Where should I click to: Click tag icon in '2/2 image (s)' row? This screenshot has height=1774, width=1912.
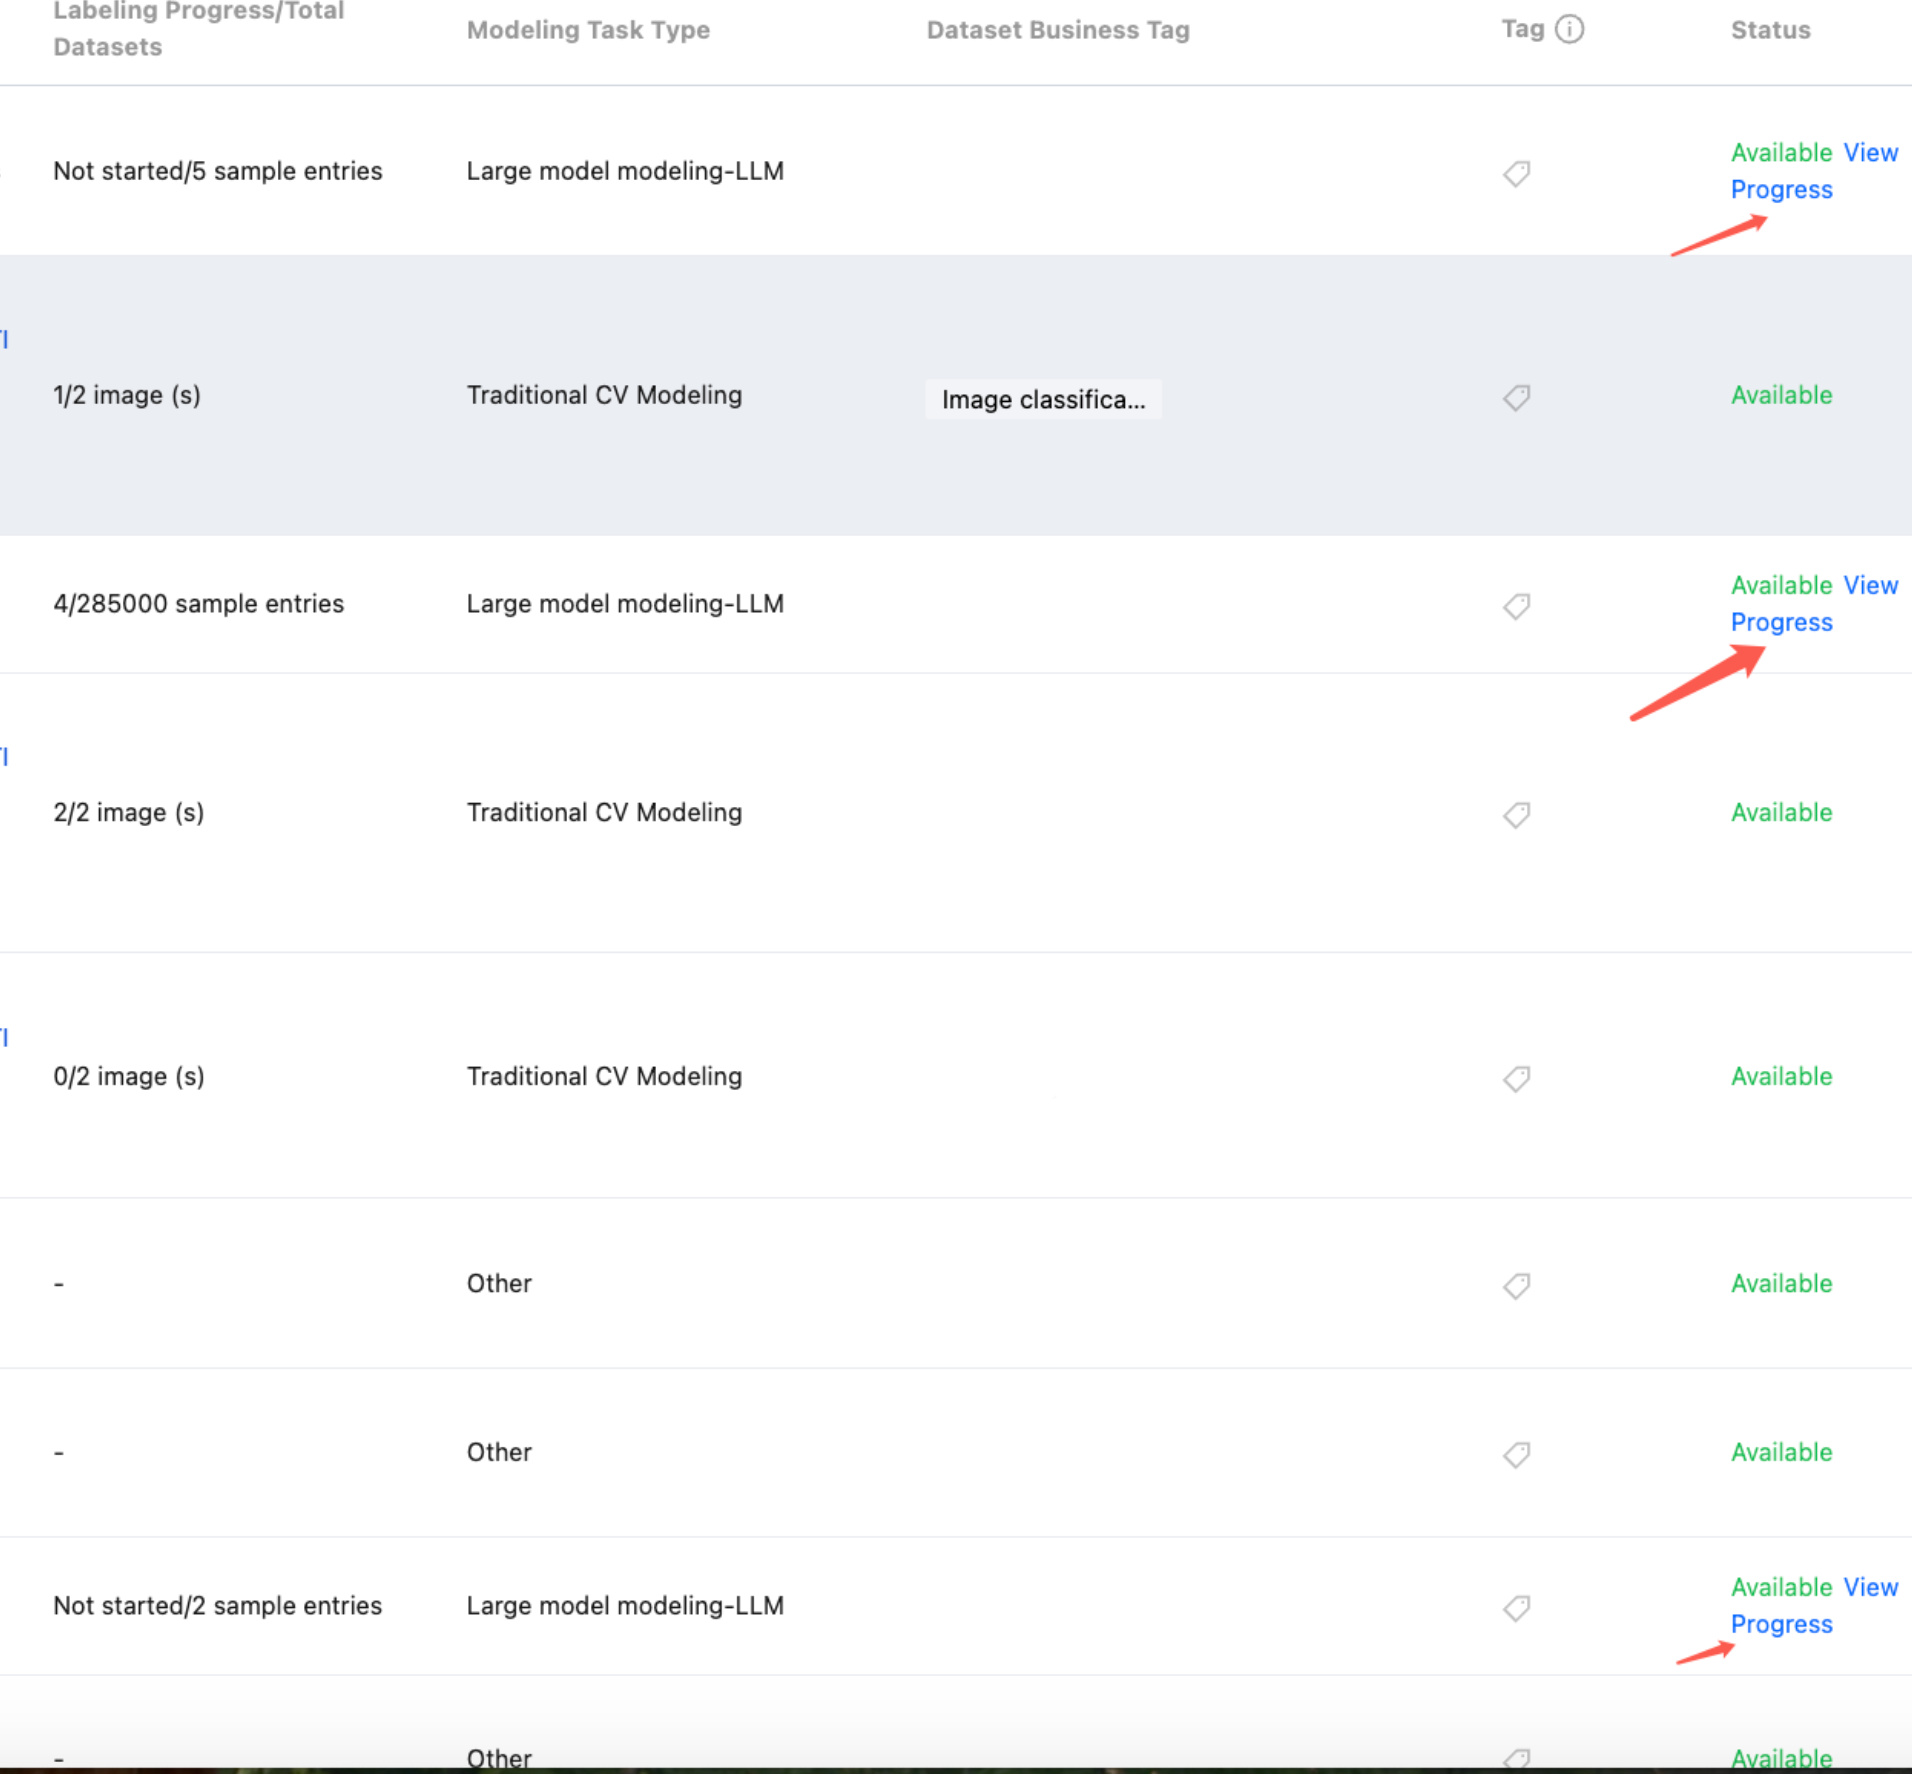tap(1516, 814)
